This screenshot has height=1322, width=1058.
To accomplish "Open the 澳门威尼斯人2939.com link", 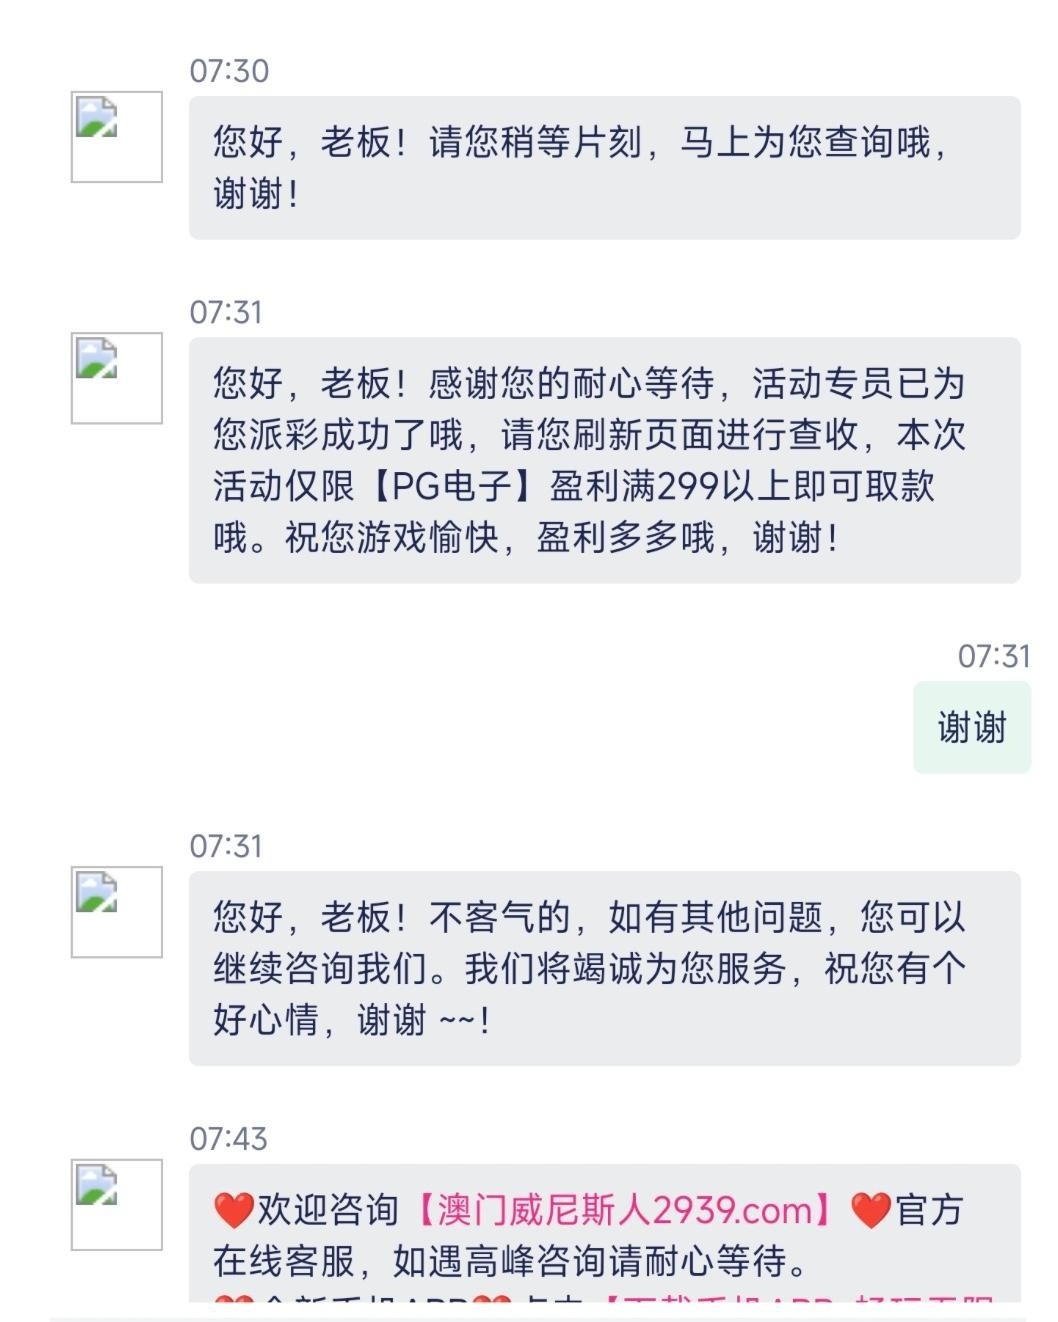I will tap(625, 1210).
